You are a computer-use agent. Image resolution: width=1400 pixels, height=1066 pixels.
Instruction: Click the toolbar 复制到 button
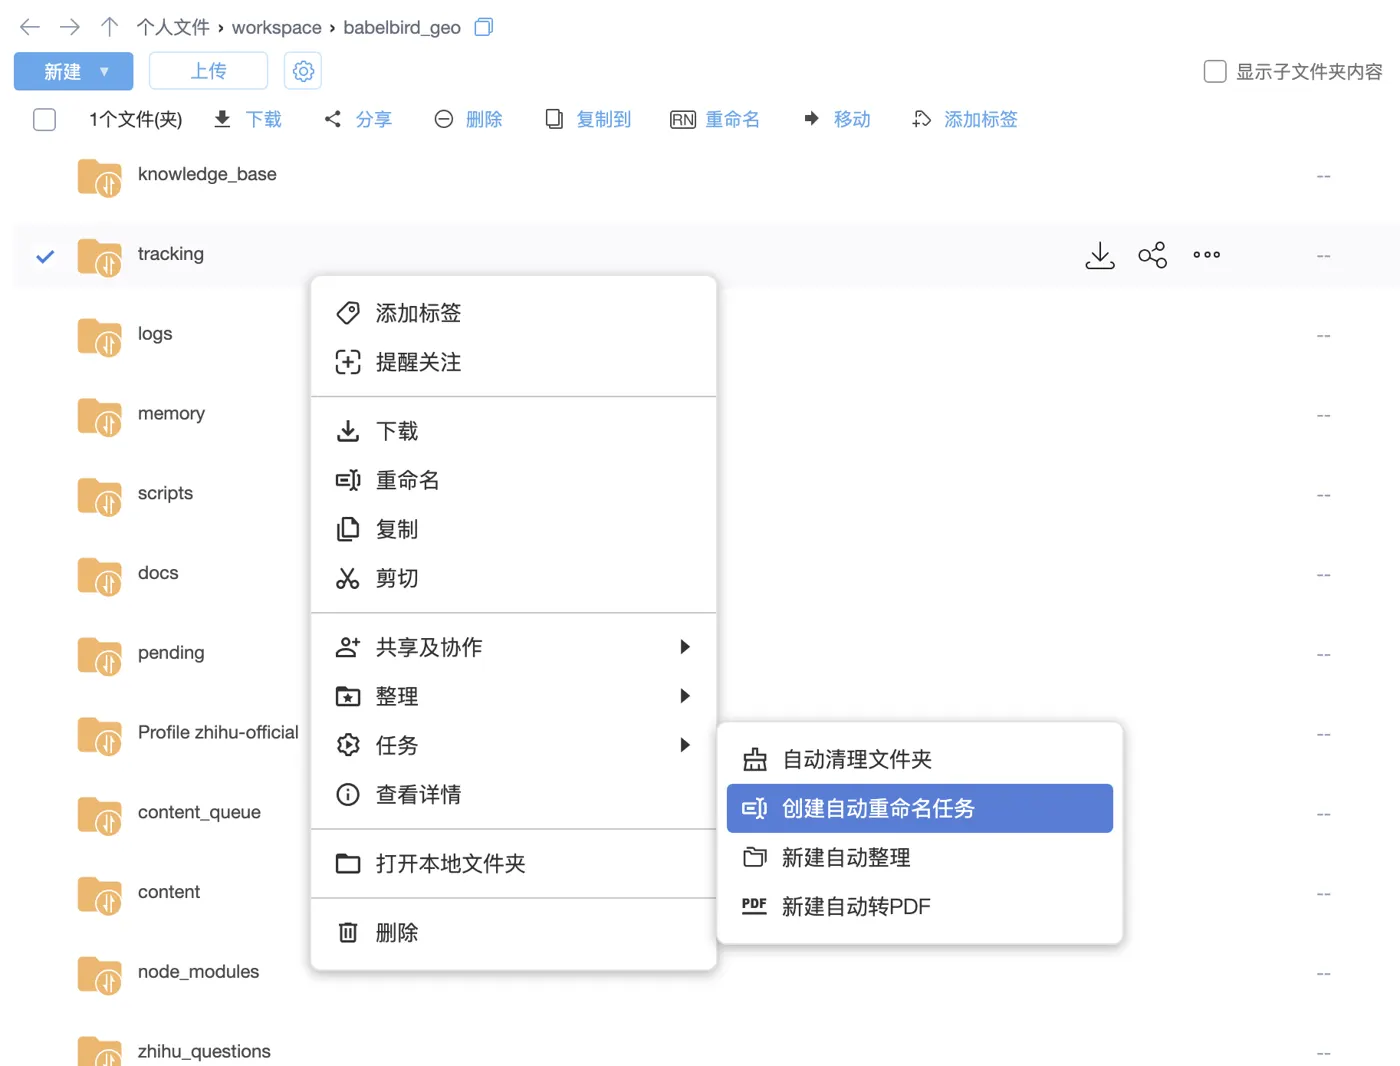coord(588,120)
